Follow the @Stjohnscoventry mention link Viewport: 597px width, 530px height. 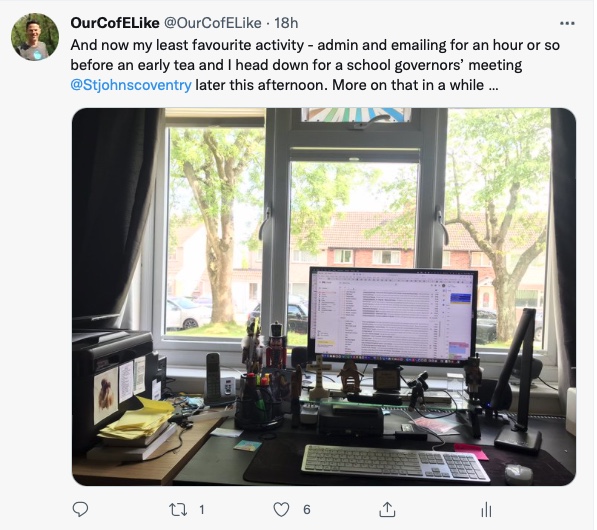[131, 85]
